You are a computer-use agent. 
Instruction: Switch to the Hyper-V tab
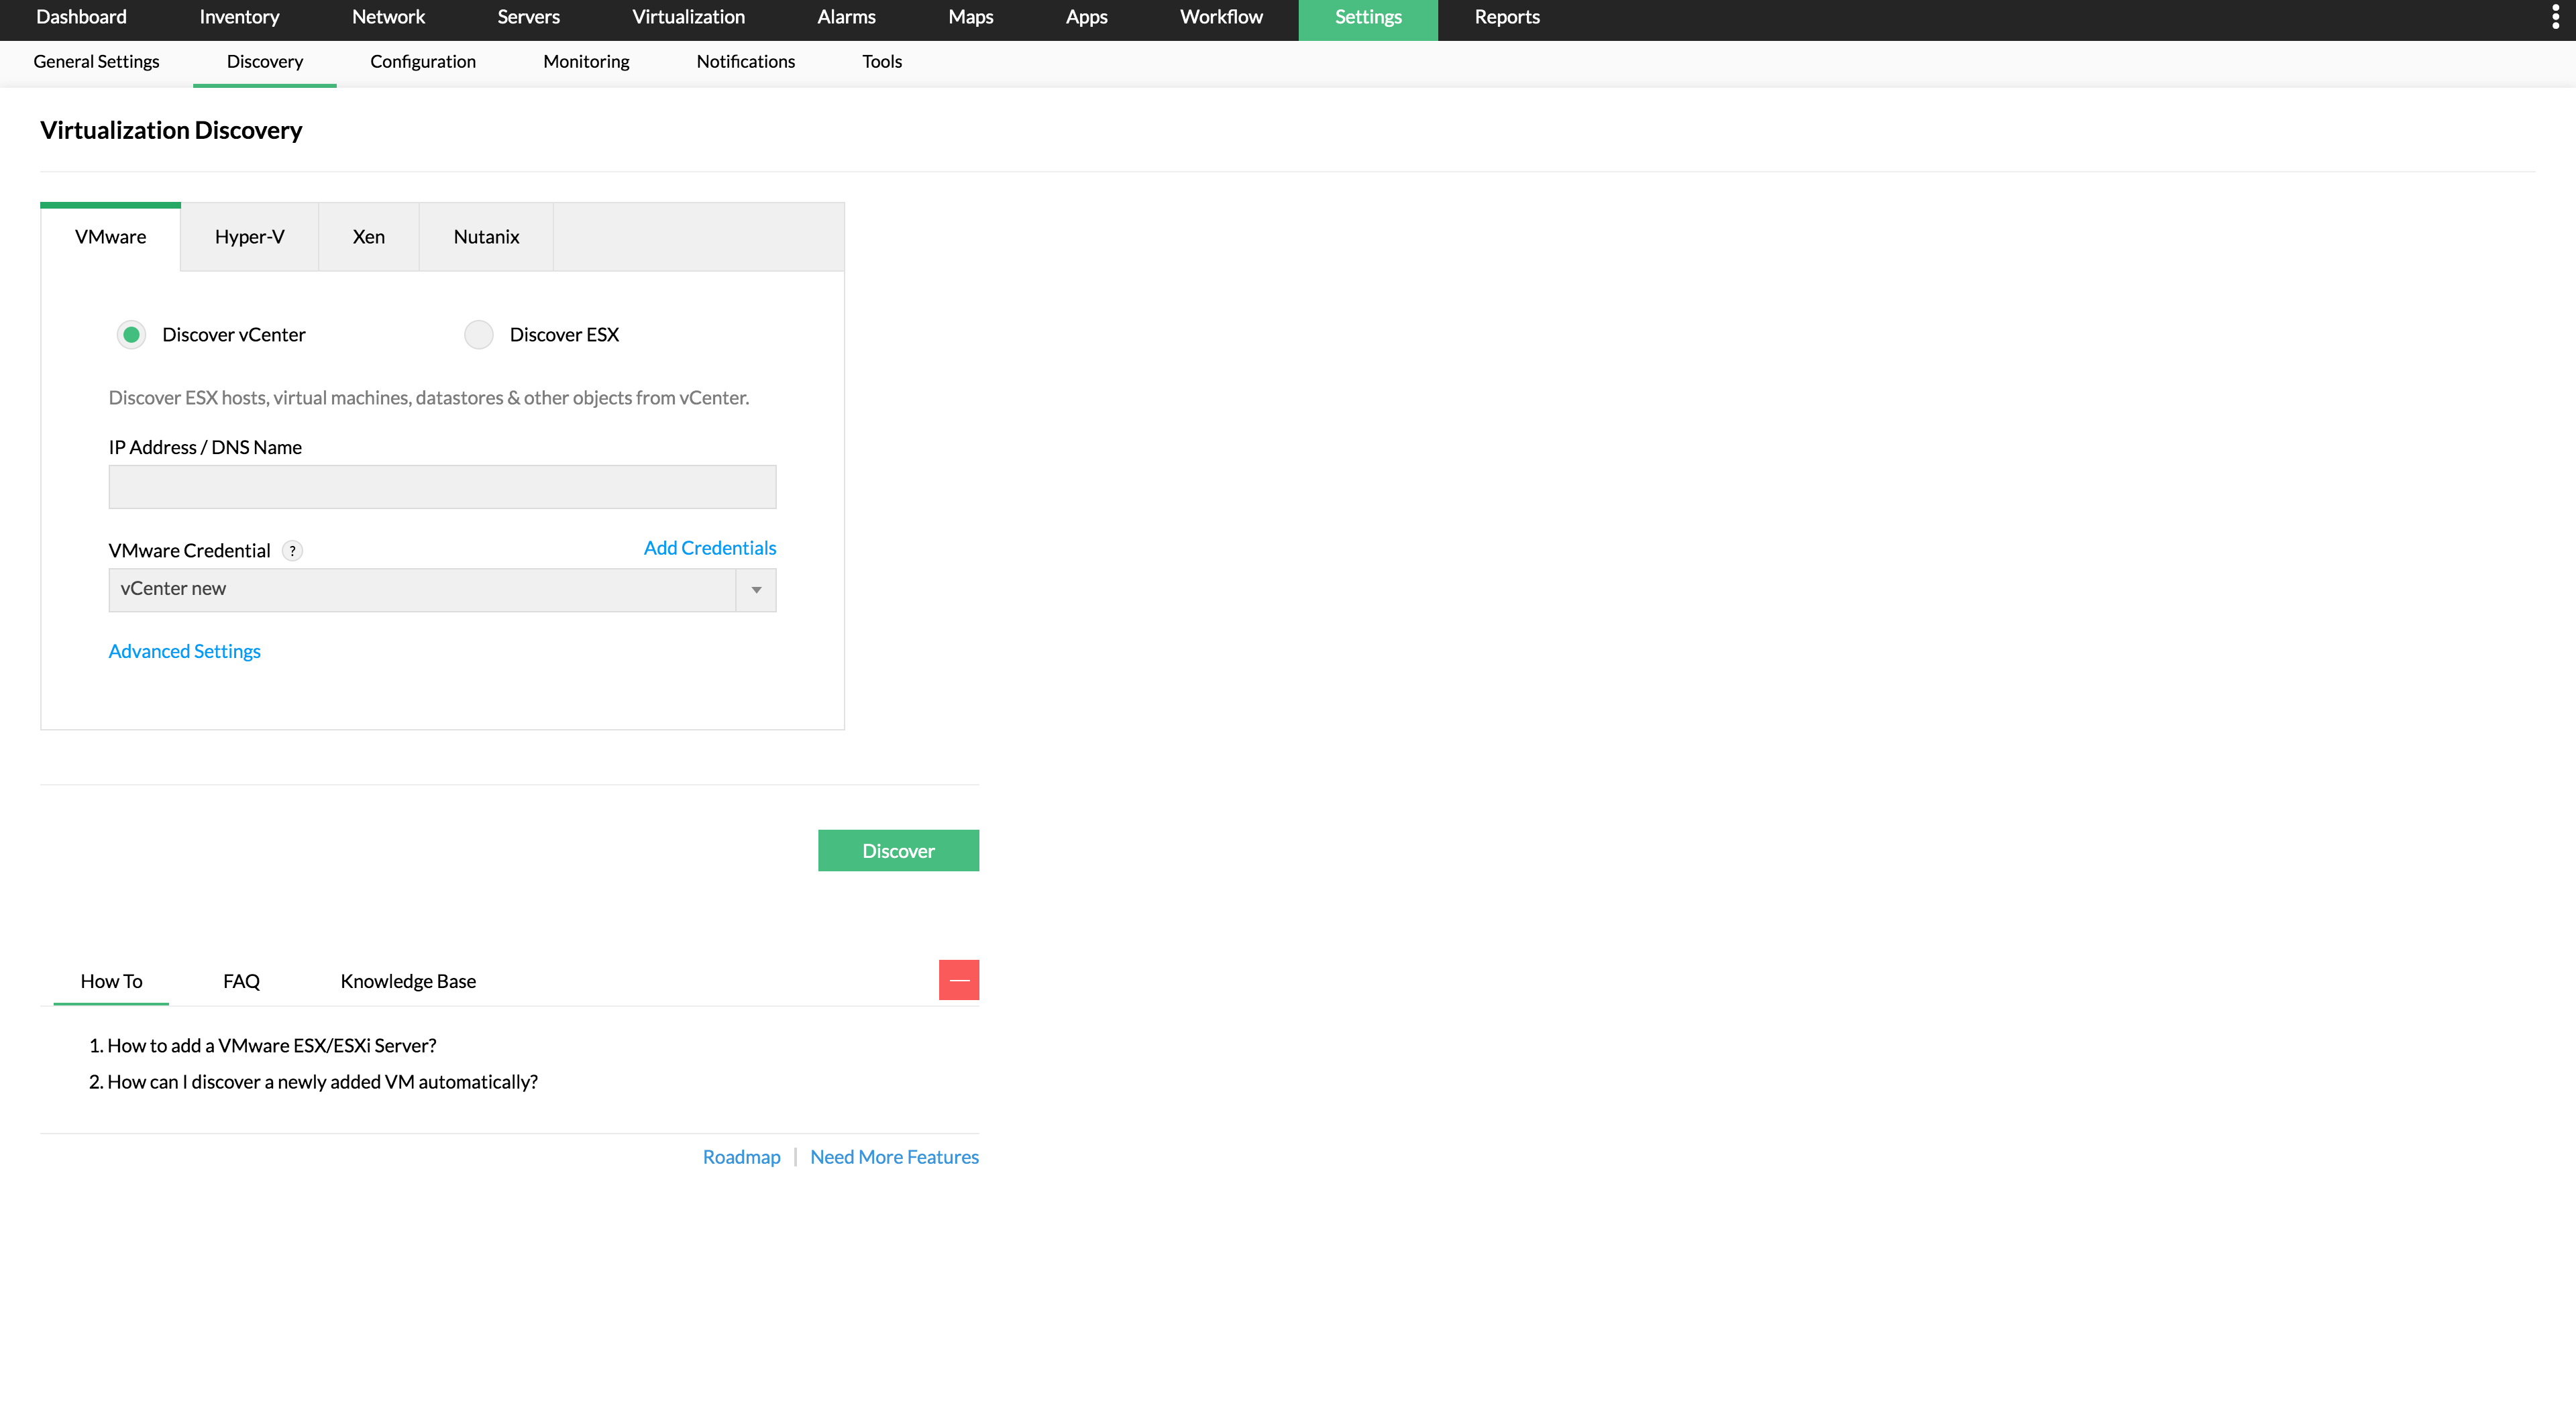tap(249, 237)
